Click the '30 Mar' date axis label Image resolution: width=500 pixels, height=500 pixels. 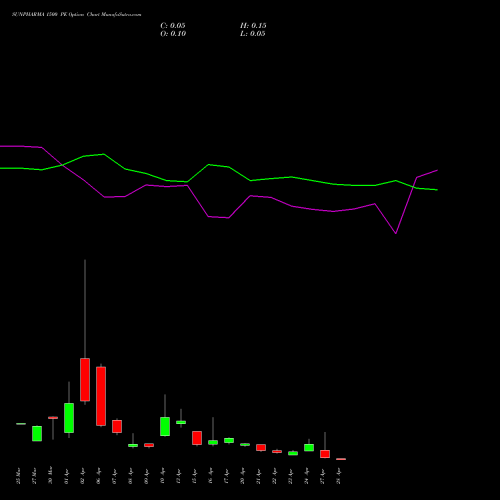coord(50,476)
